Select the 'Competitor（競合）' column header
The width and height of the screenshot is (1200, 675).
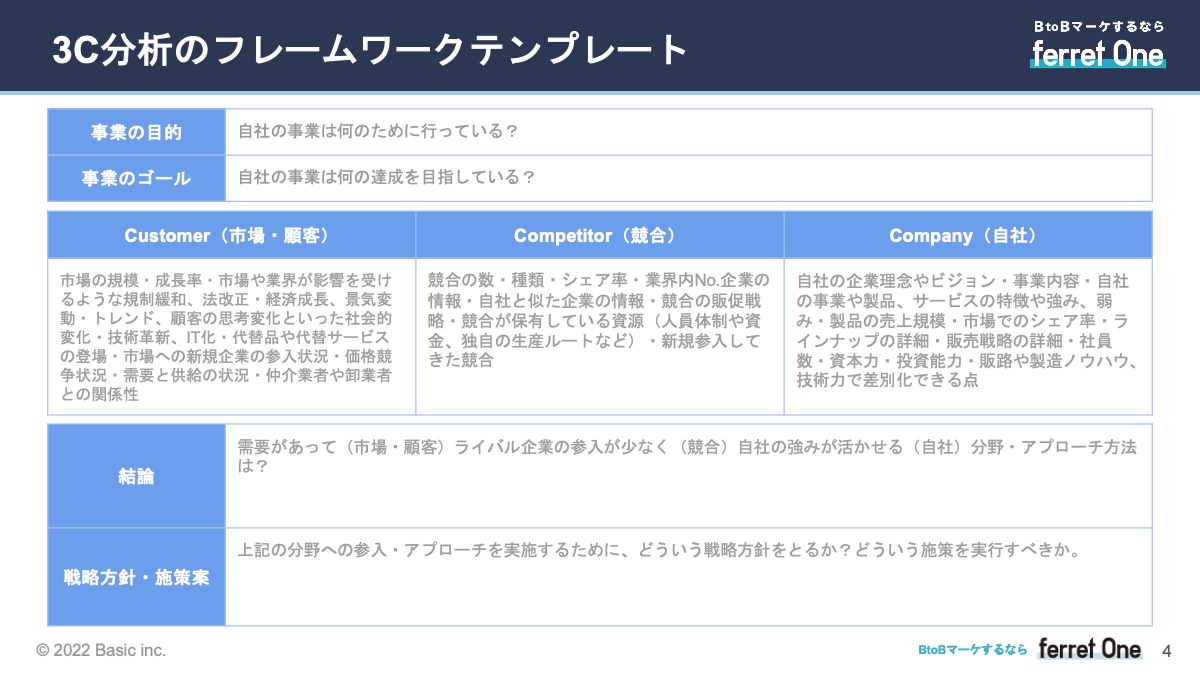(599, 235)
